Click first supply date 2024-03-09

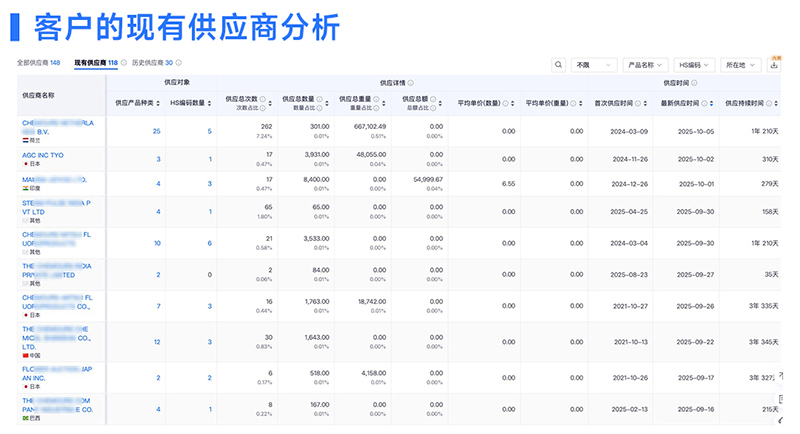click(x=629, y=131)
